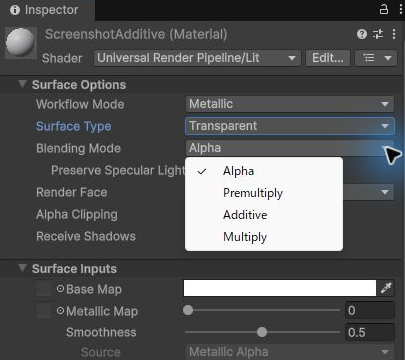Click the Smoothness label
The height and width of the screenshot is (360, 405).
(101, 332)
